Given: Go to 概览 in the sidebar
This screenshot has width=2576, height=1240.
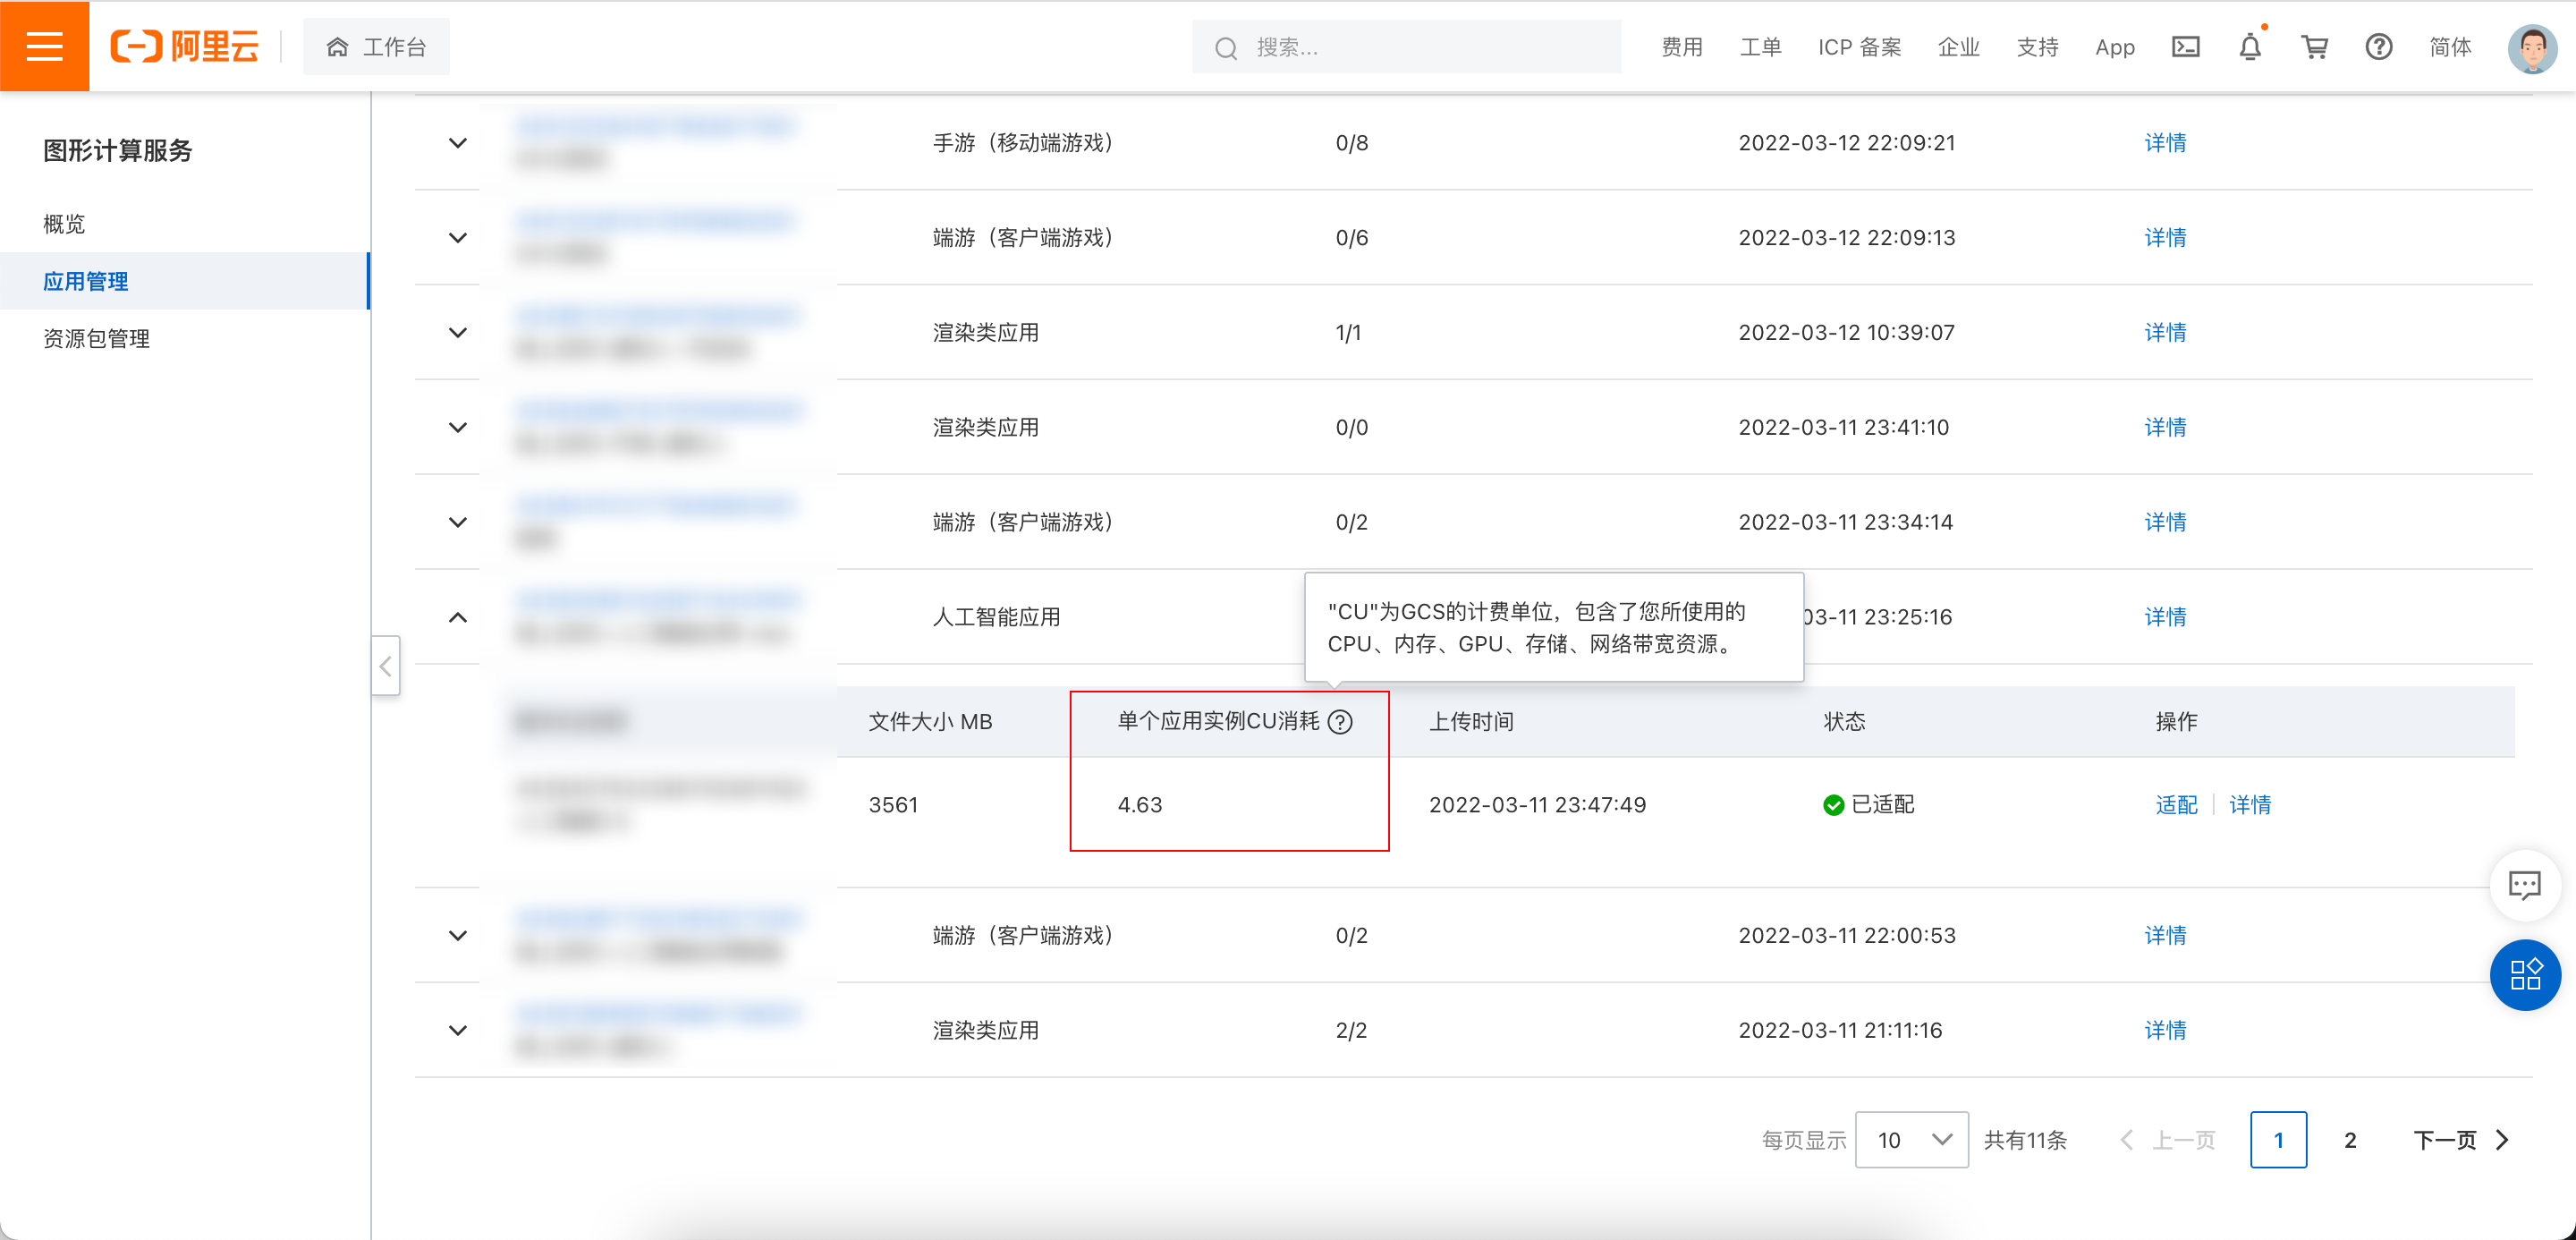Looking at the screenshot, I should (64, 224).
